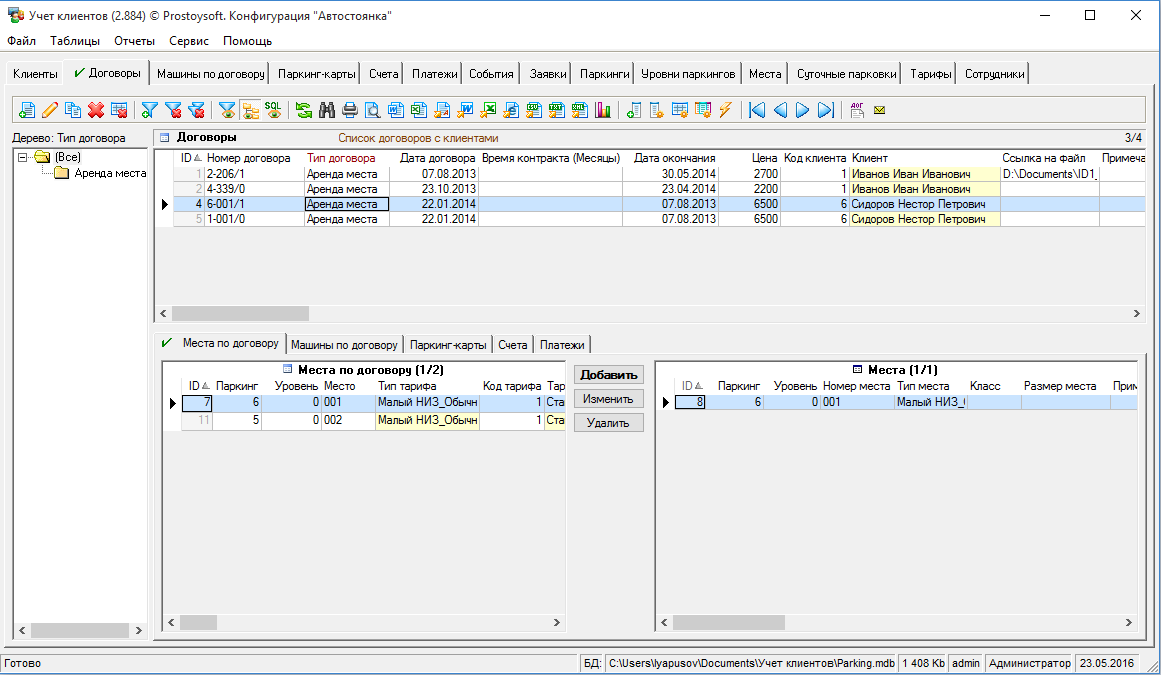
Task: Click the bar chart icon
Action: click(x=603, y=110)
